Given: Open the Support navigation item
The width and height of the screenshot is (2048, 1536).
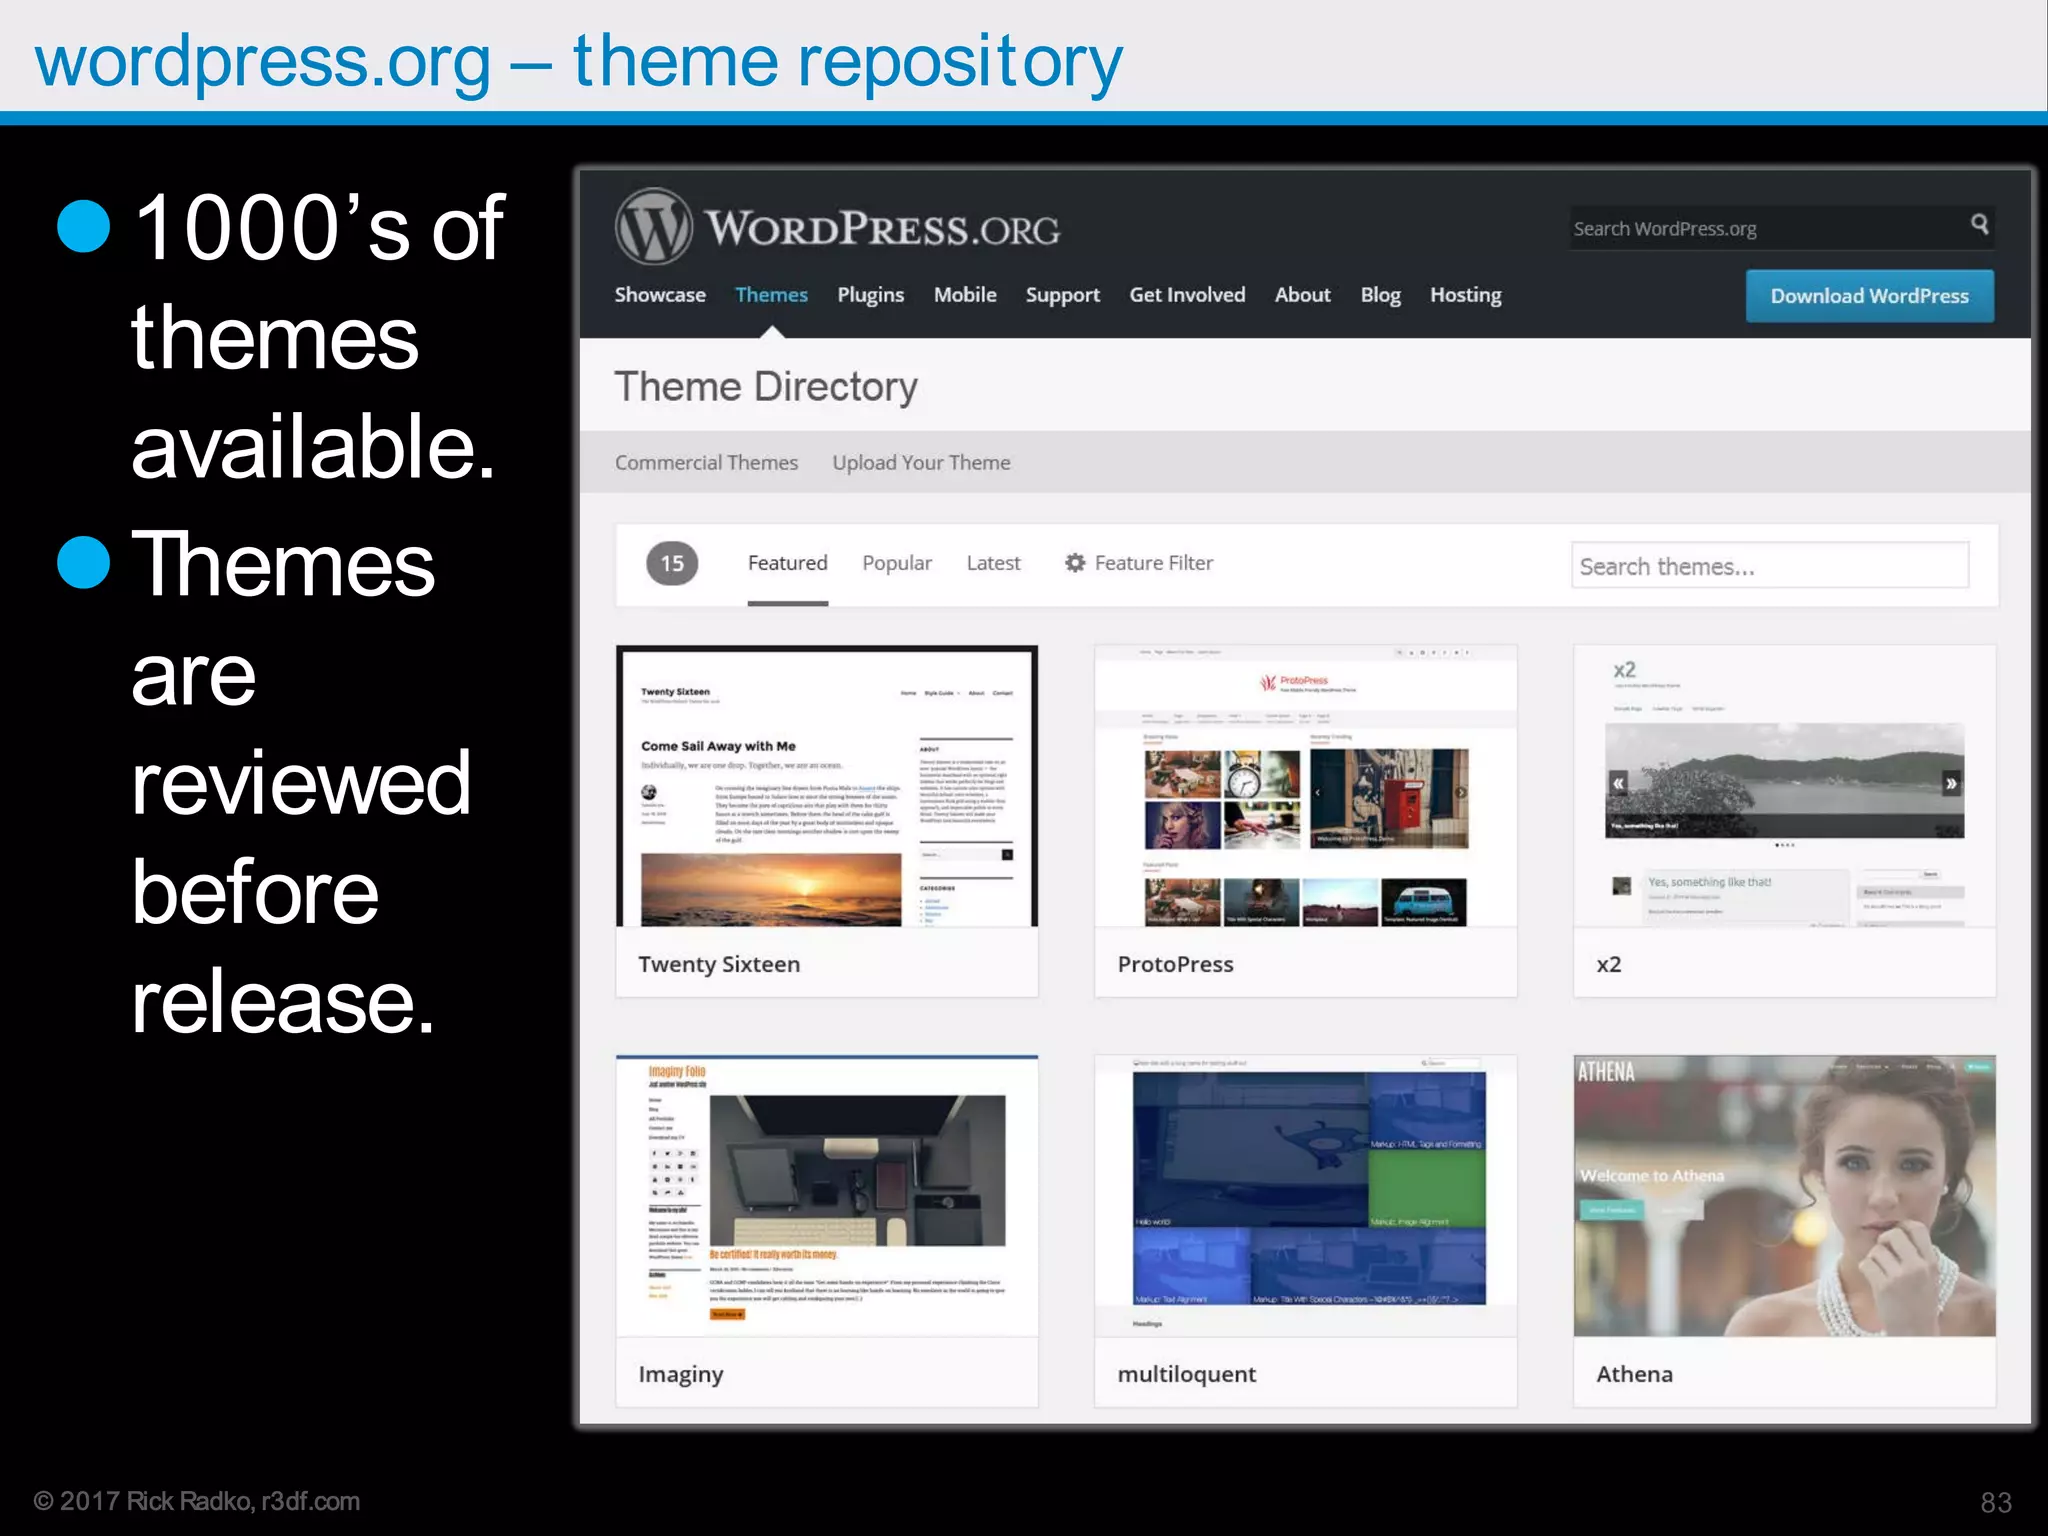Looking at the screenshot, I should tap(1062, 295).
